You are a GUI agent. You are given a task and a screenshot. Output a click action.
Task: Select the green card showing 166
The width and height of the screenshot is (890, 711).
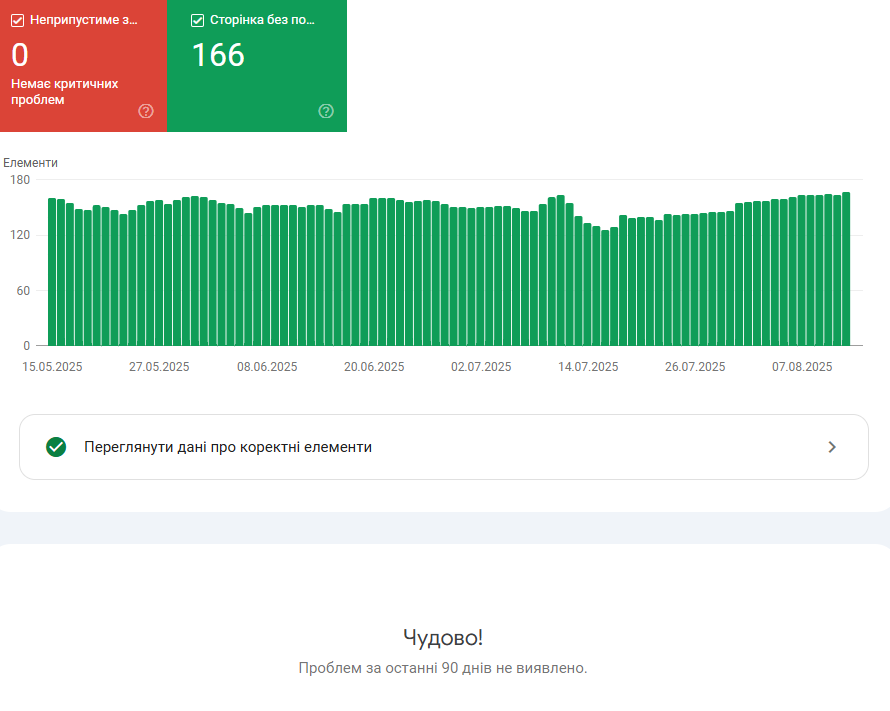[257, 66]
